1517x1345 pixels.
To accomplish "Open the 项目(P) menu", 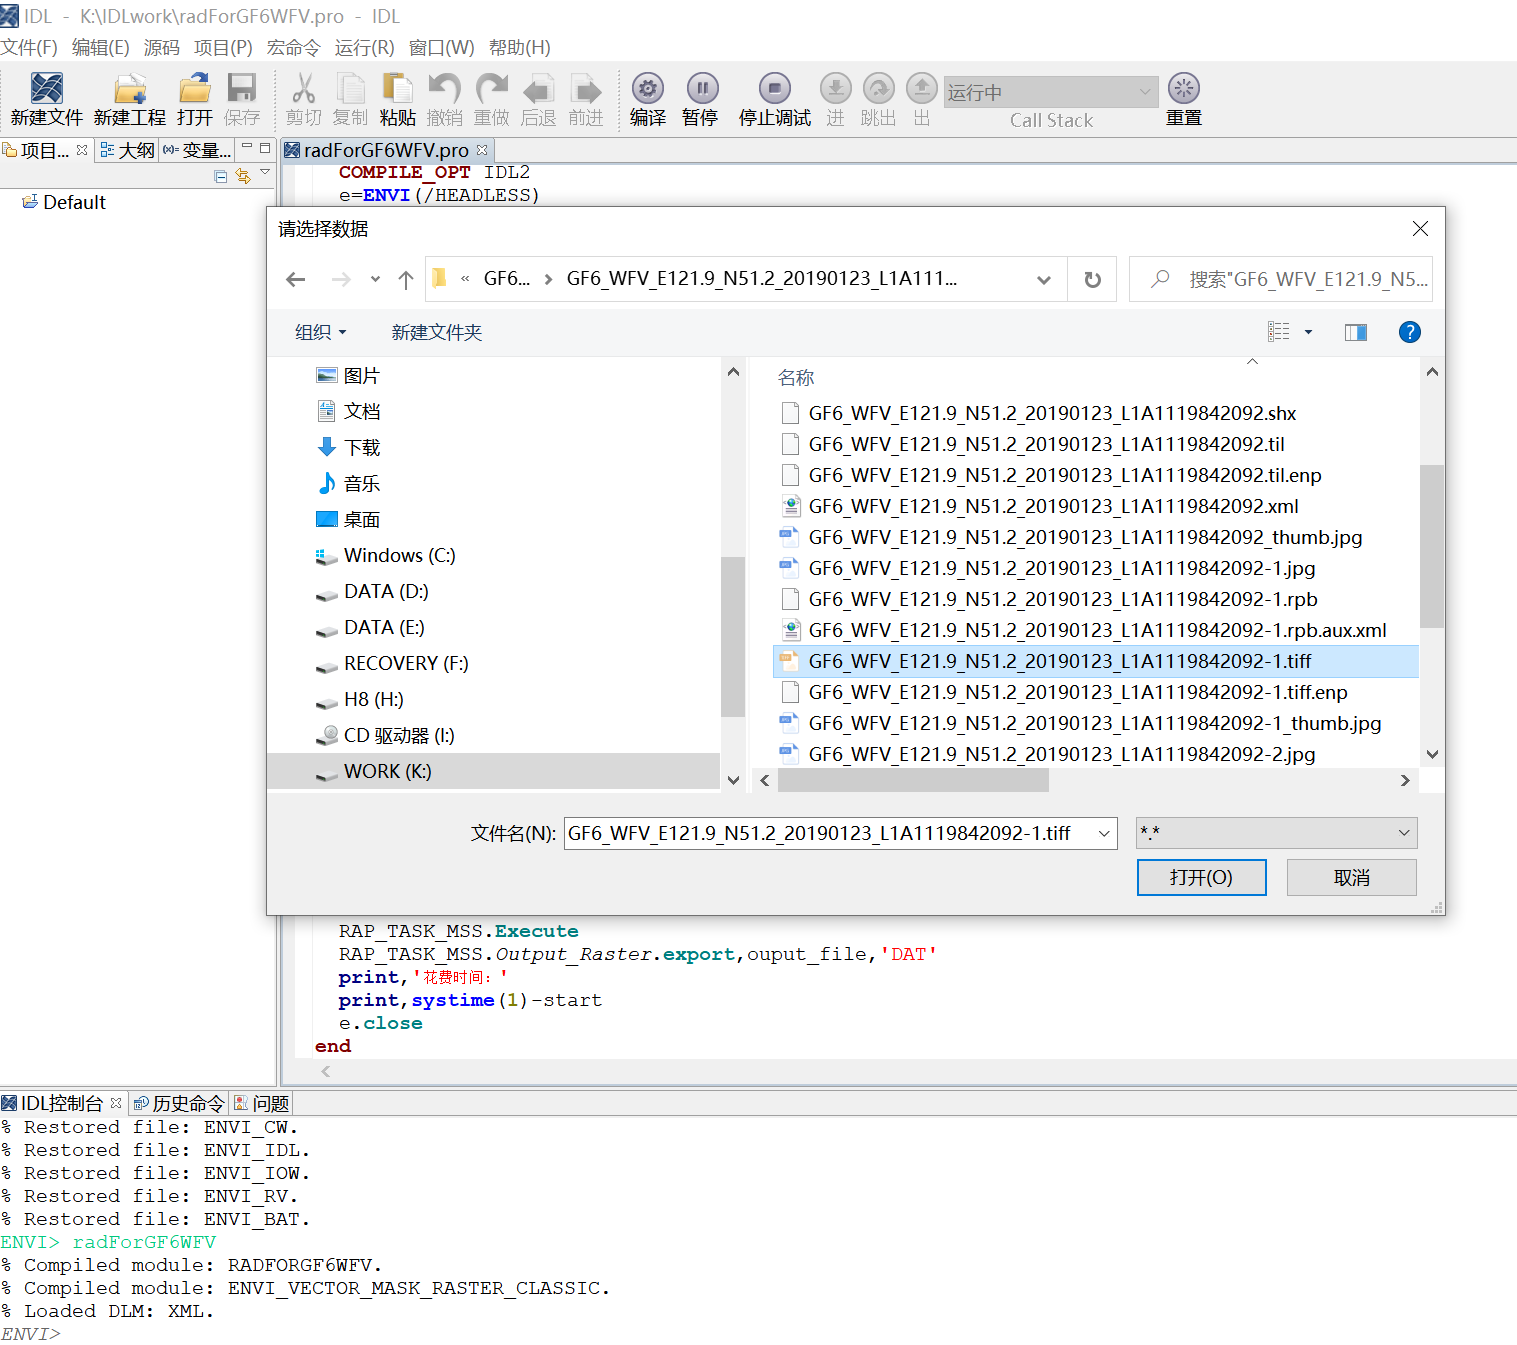I will pyautogui.click(x=223, y=47).
